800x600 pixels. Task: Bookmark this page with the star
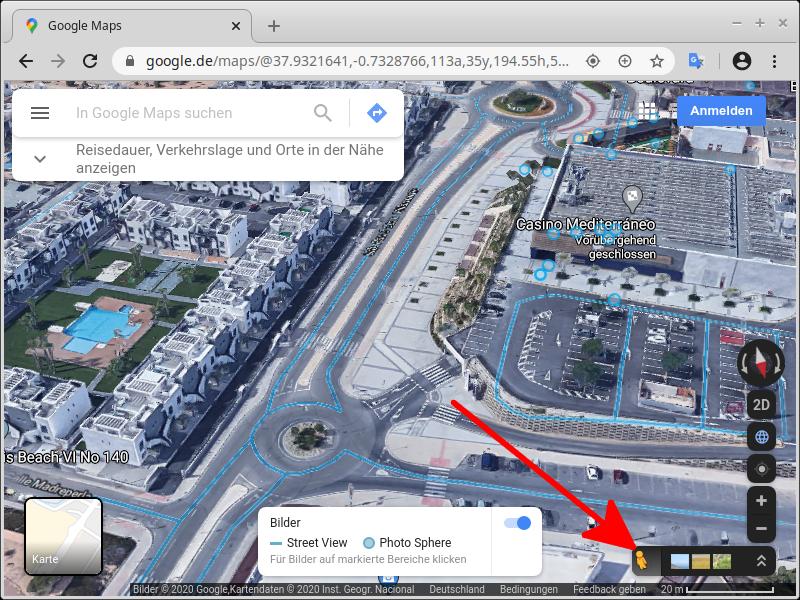(657, 61)
